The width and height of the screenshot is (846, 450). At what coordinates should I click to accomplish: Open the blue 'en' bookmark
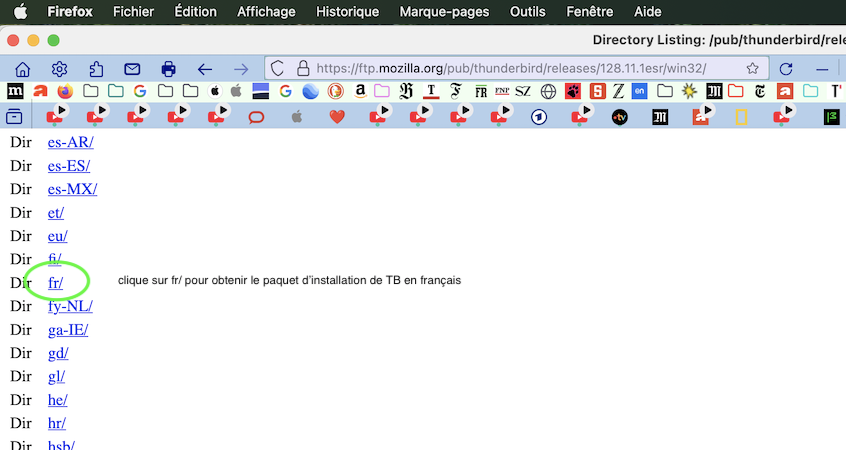639,91
